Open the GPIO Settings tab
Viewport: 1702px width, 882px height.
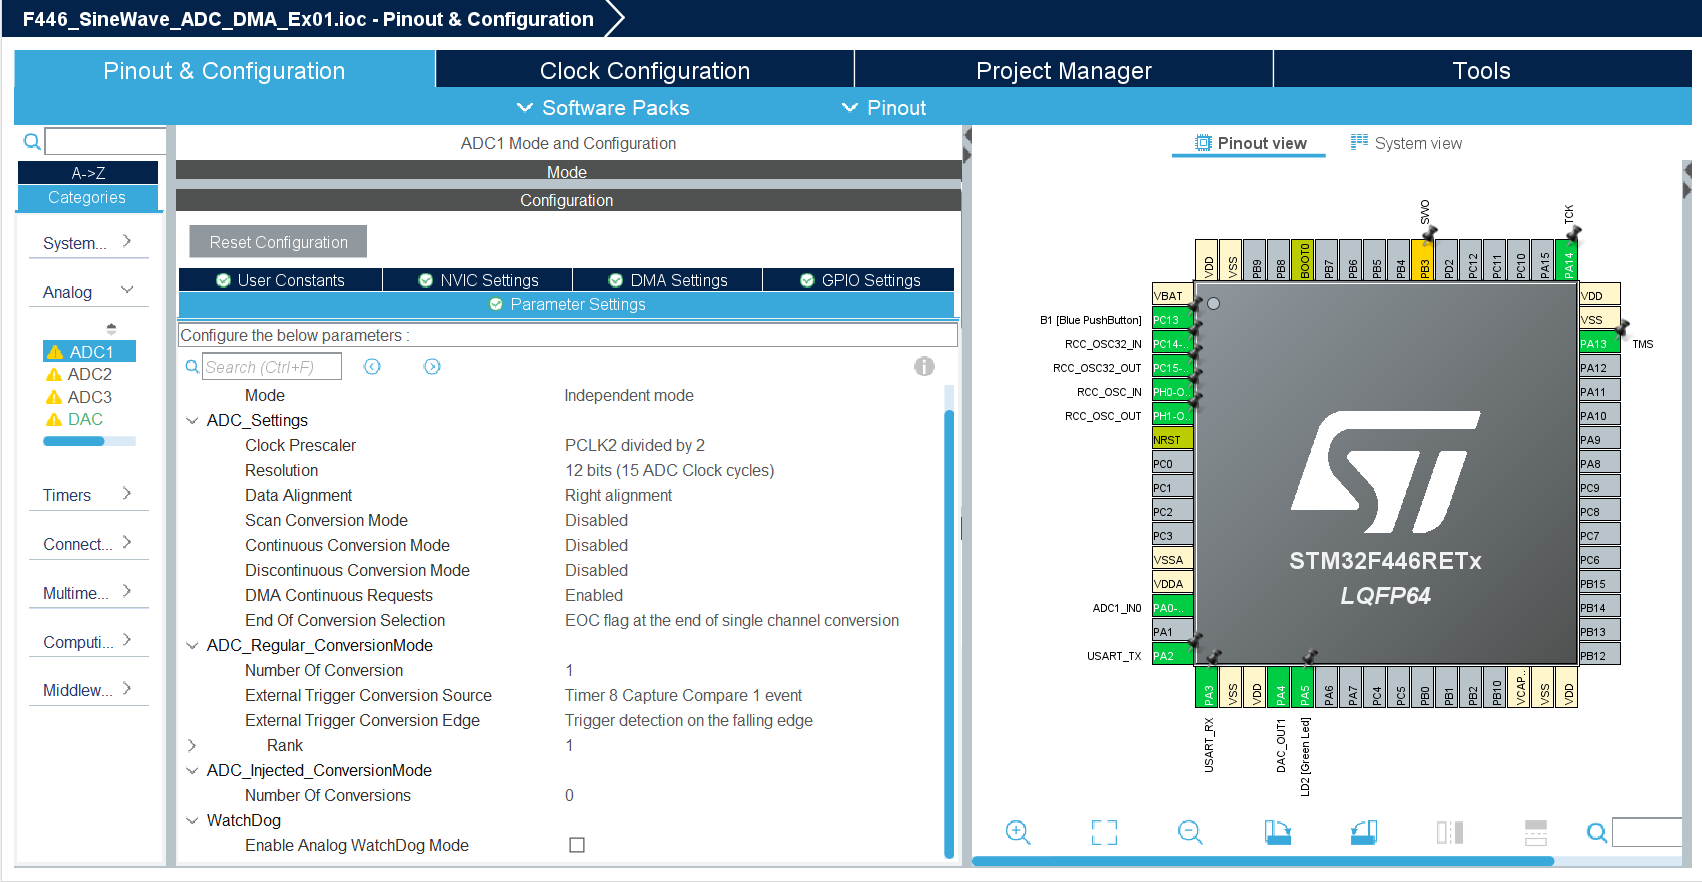tap(859, 280)
